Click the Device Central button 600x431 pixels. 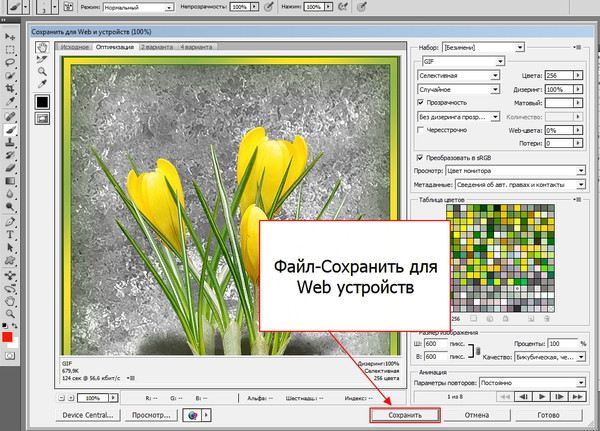pos(88,415)
